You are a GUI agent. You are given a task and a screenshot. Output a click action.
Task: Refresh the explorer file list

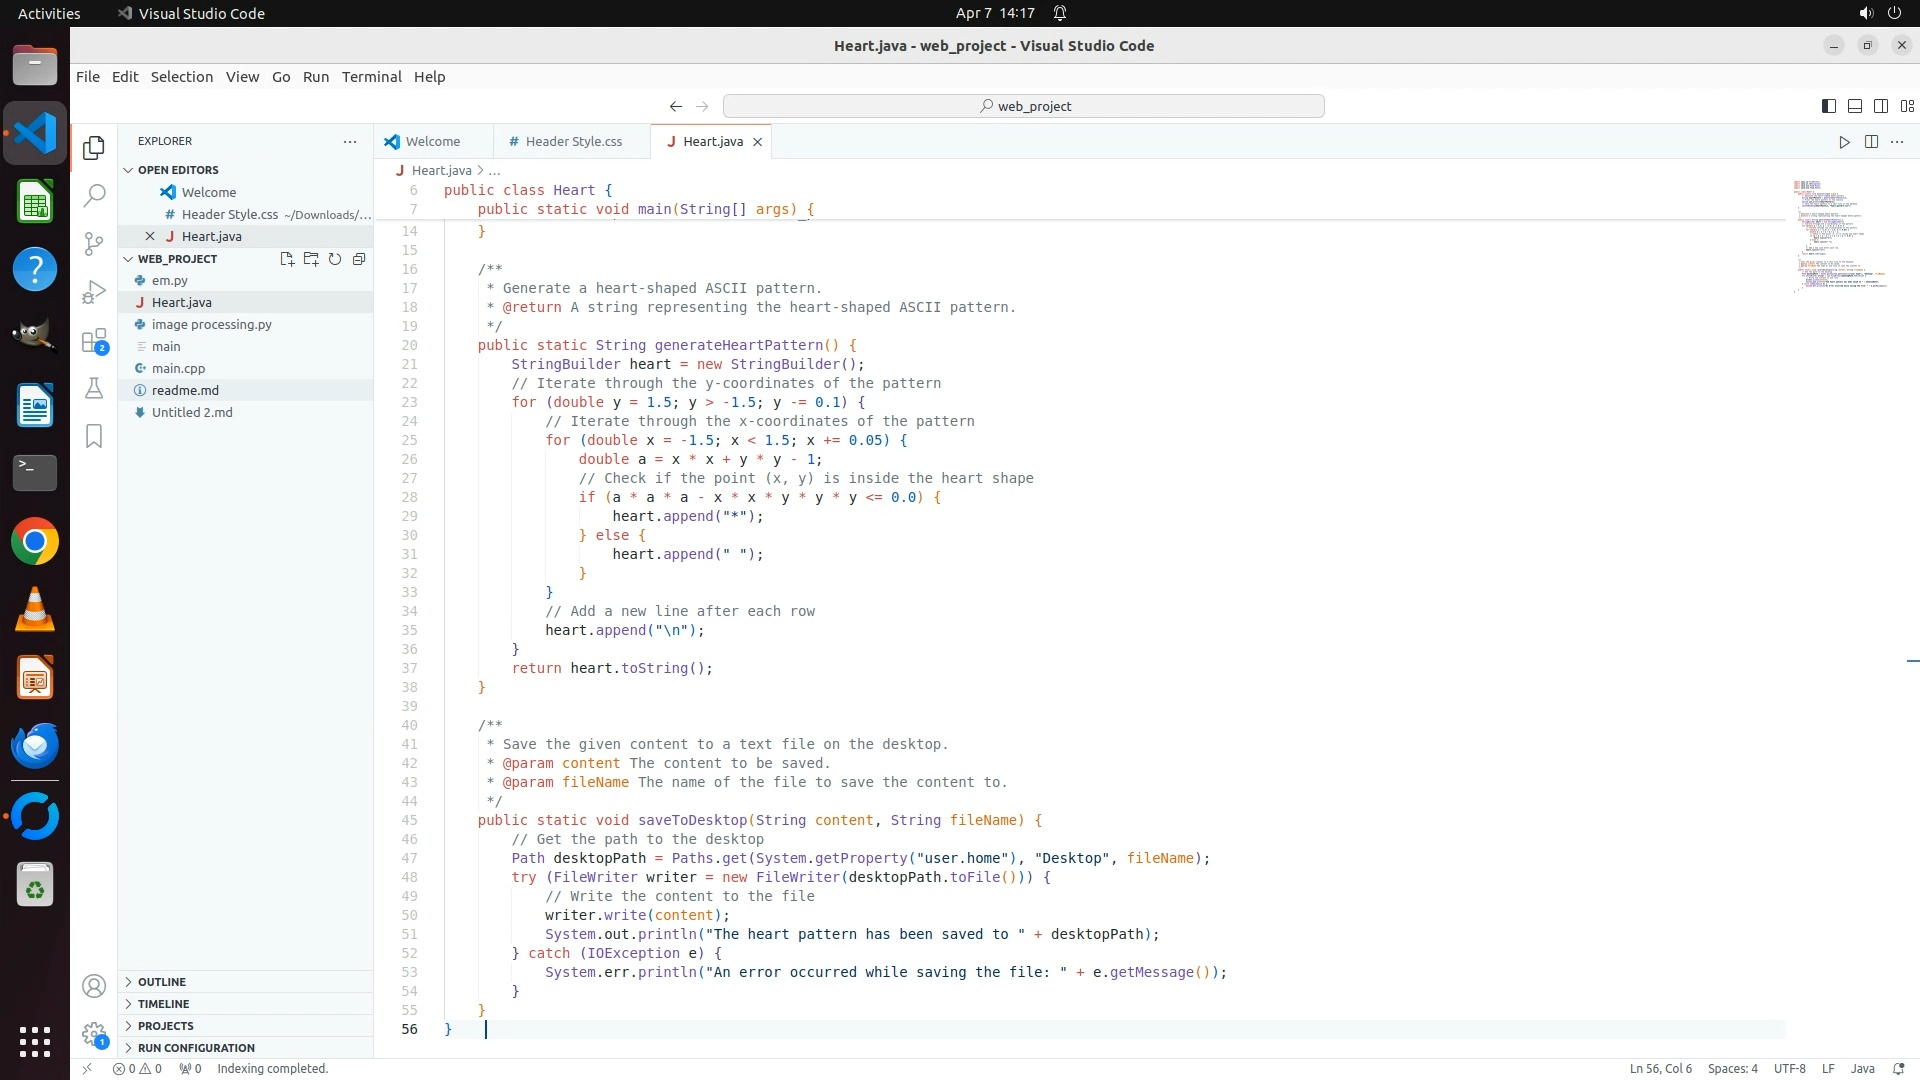point(335,259)
